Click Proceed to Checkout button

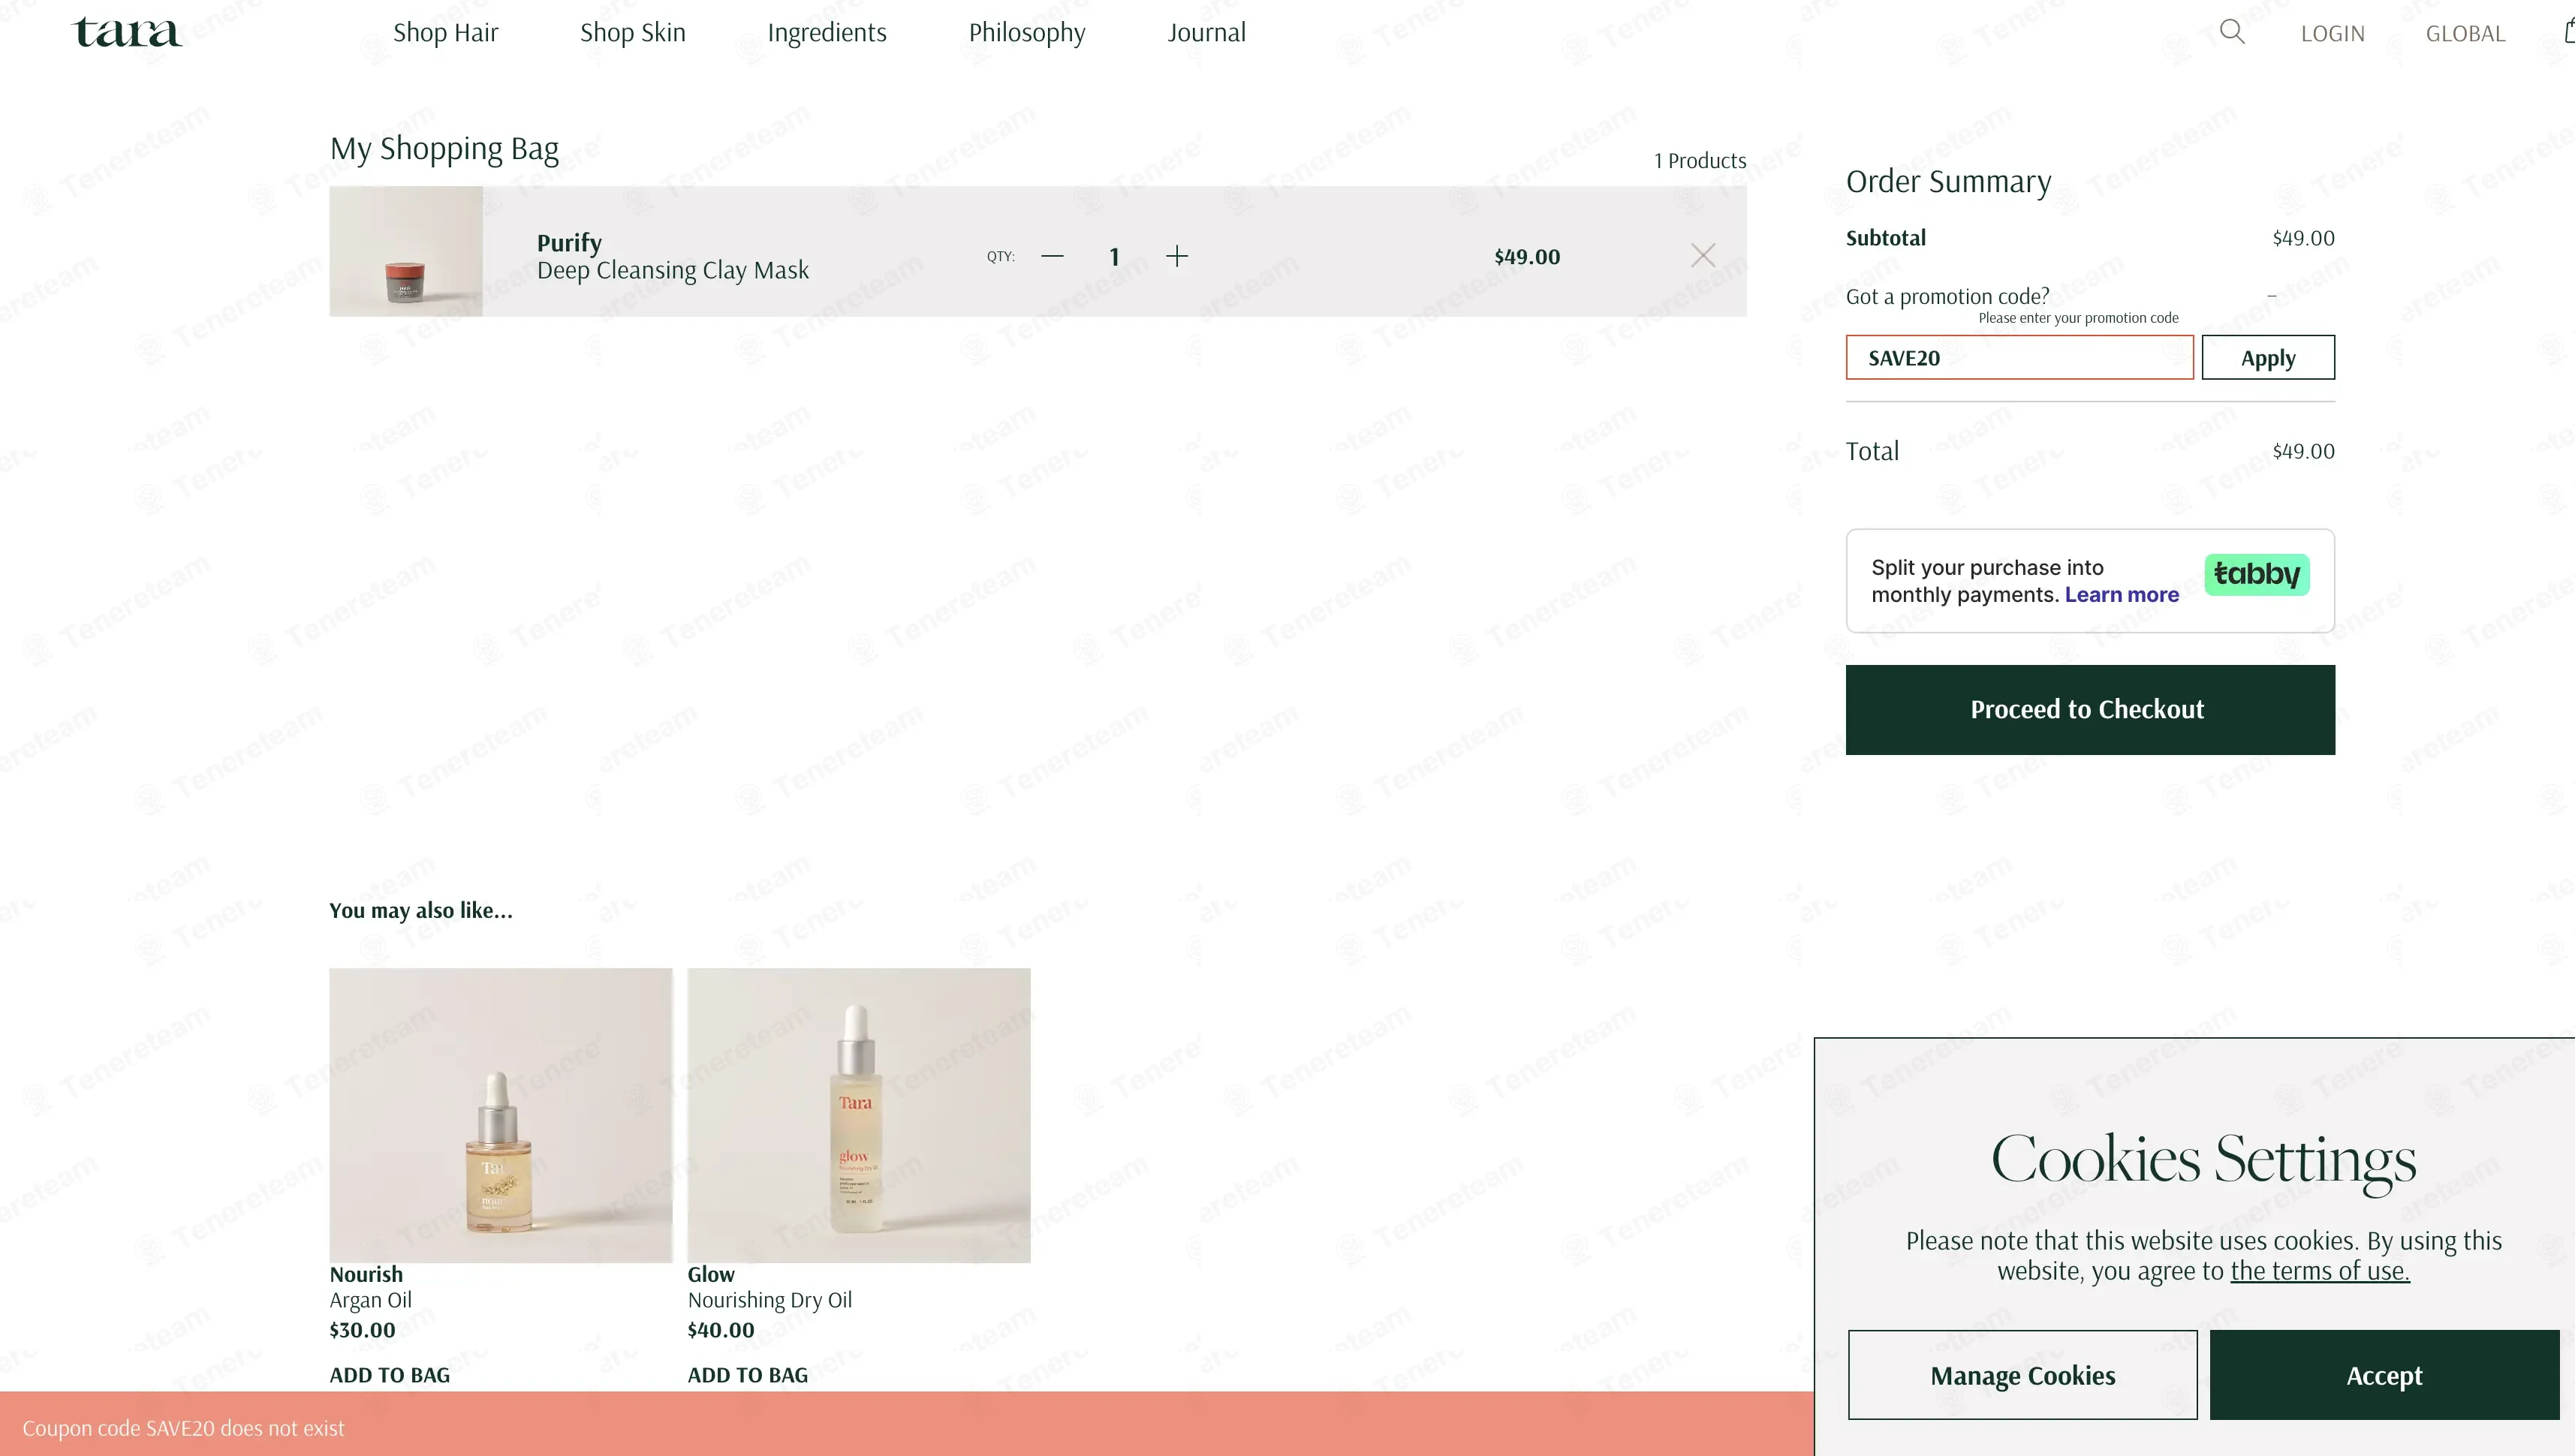[2090, 709]
